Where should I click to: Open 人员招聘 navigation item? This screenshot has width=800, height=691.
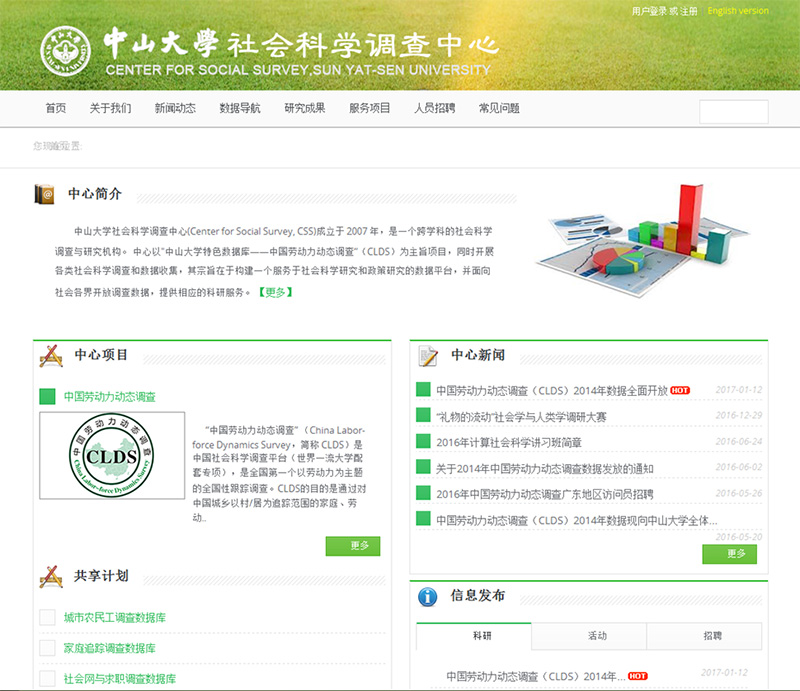click(434, 108)
